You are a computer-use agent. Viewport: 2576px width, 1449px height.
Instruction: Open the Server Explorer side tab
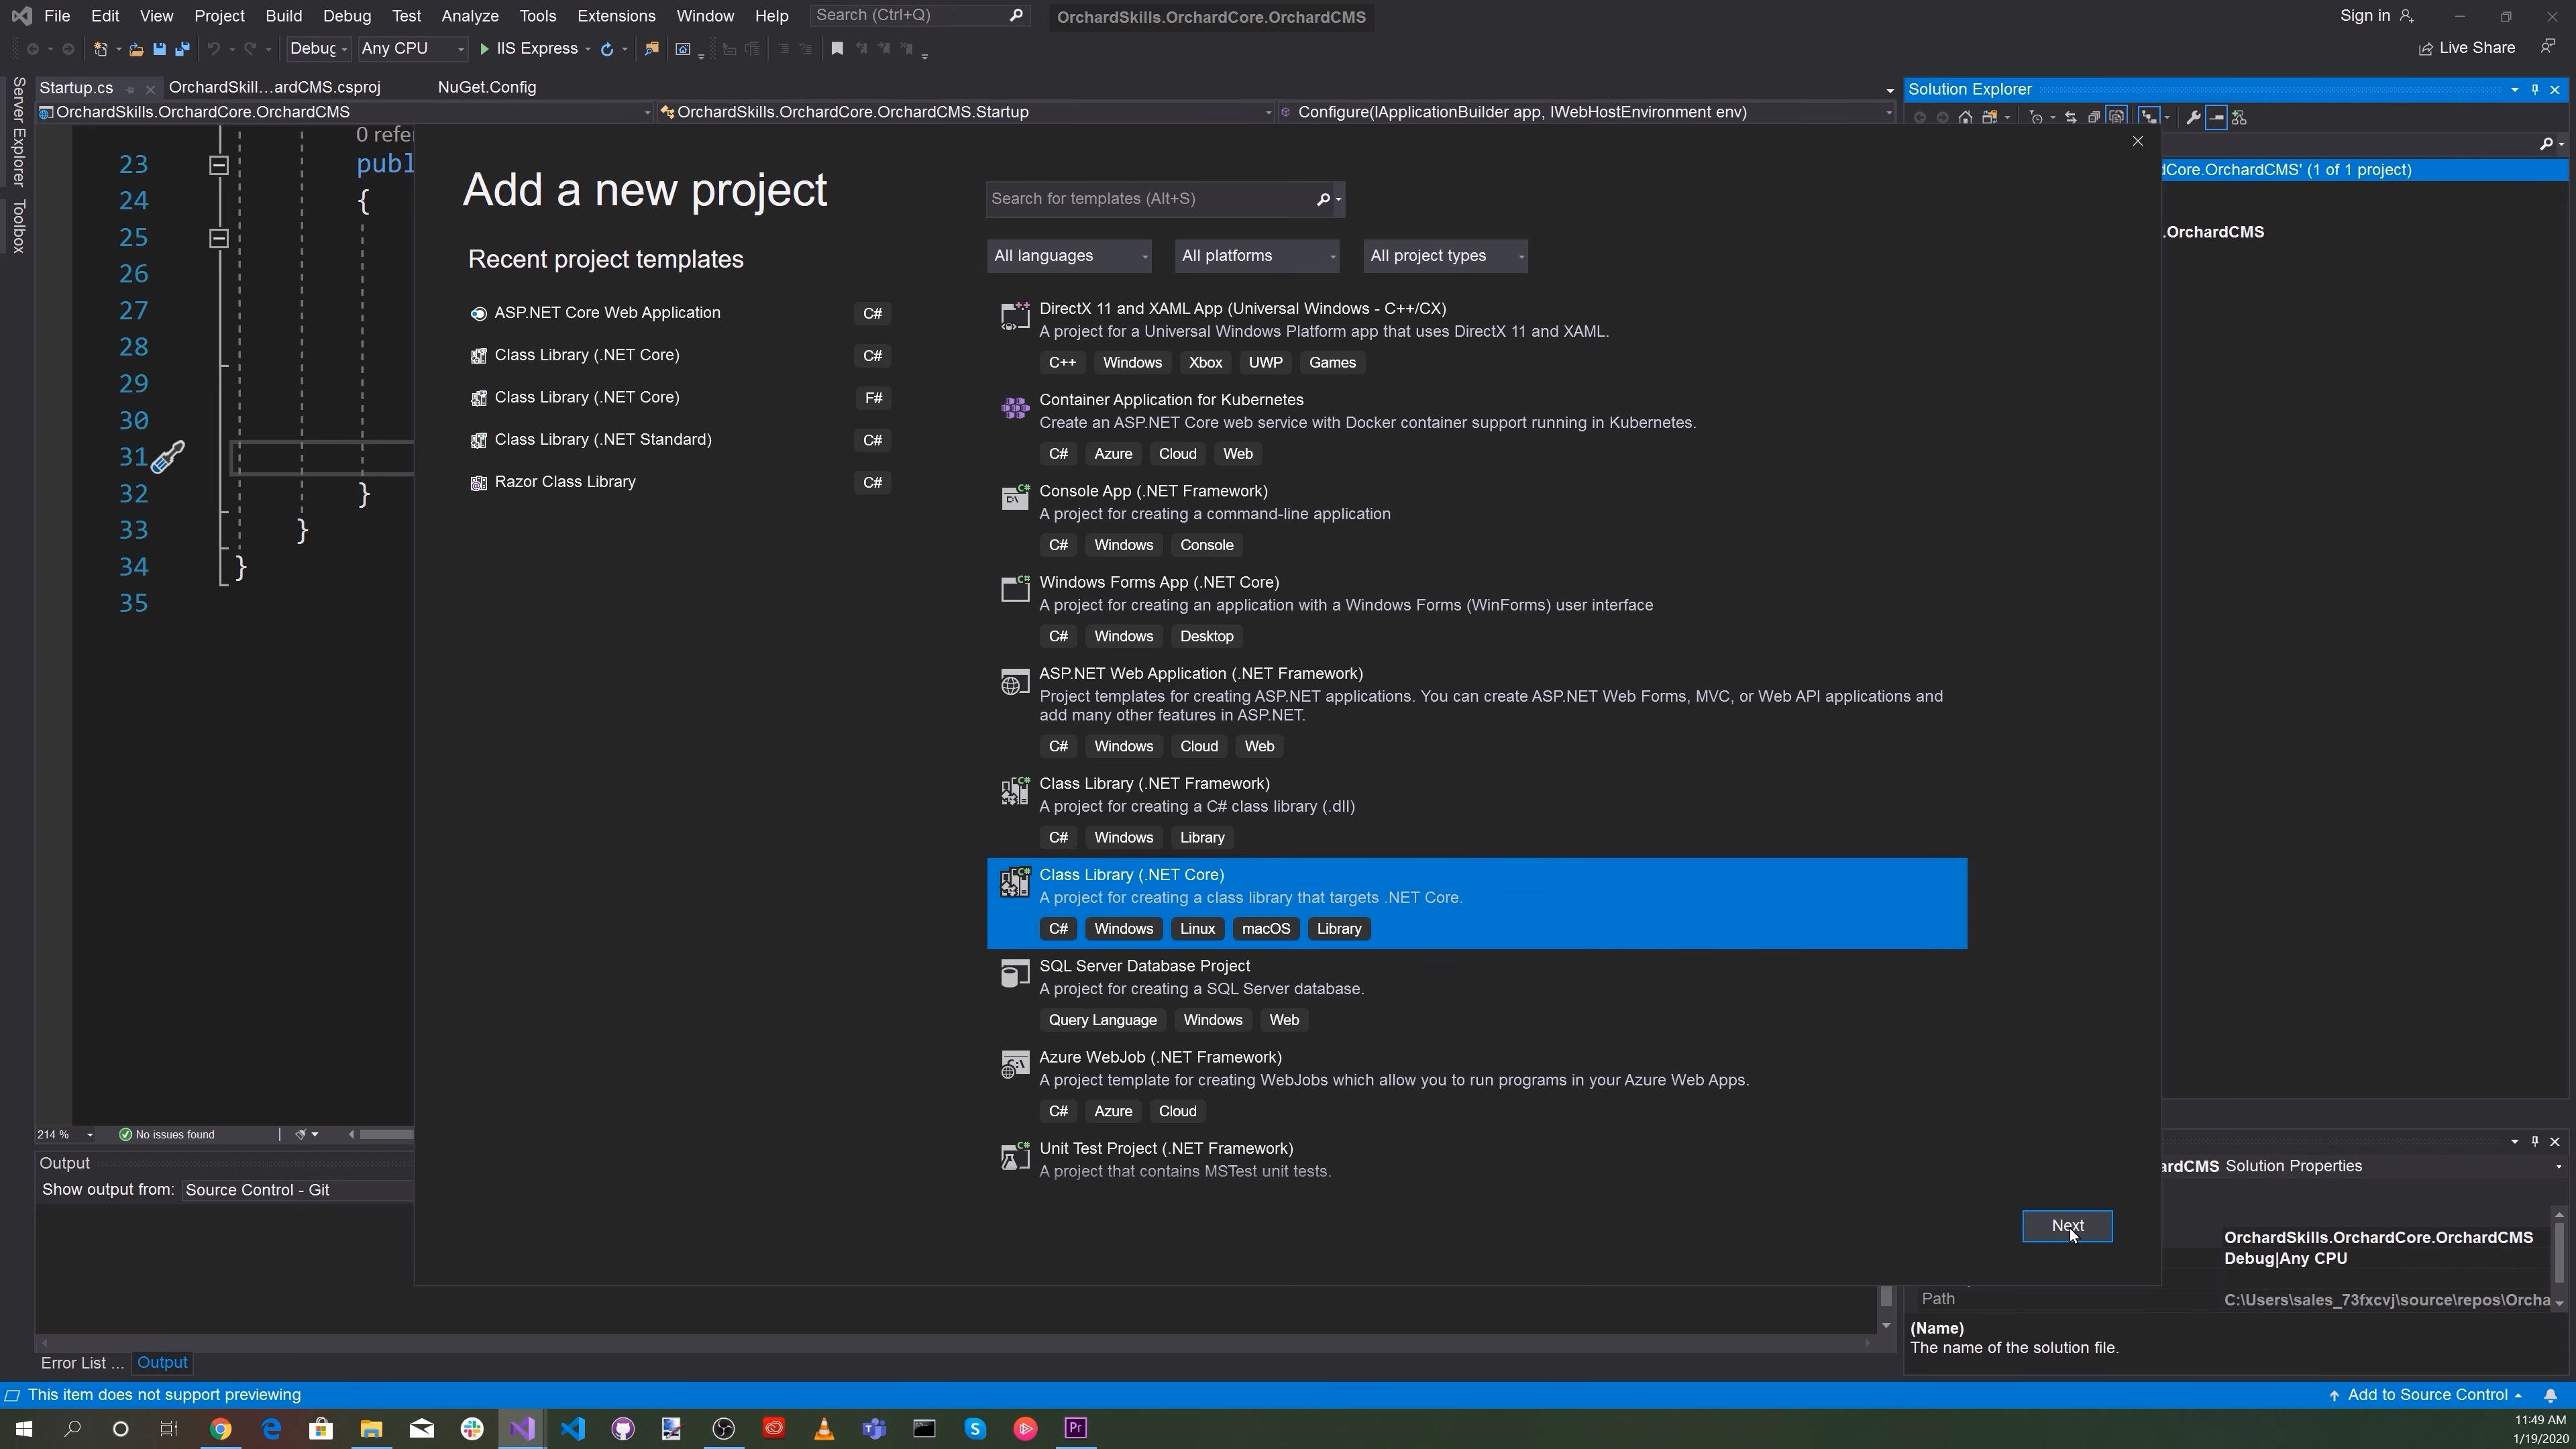(x=18, y=131)
